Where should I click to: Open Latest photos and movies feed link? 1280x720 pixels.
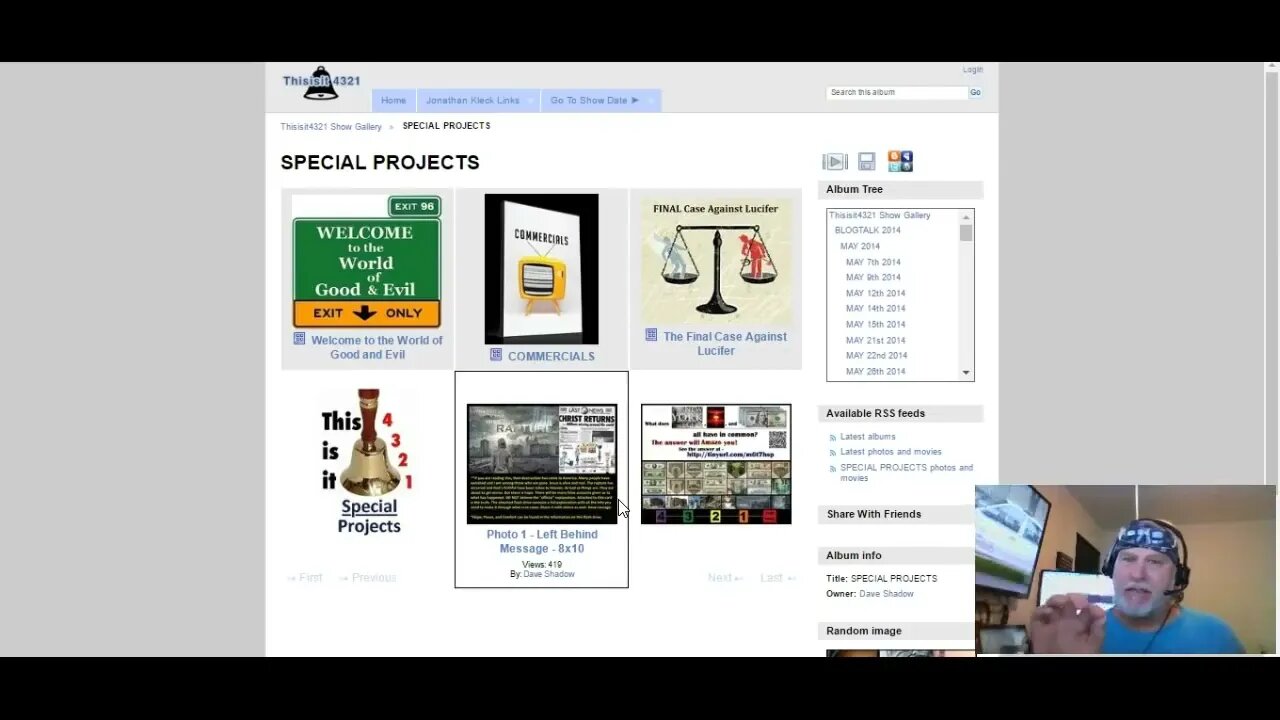[891, 452]
